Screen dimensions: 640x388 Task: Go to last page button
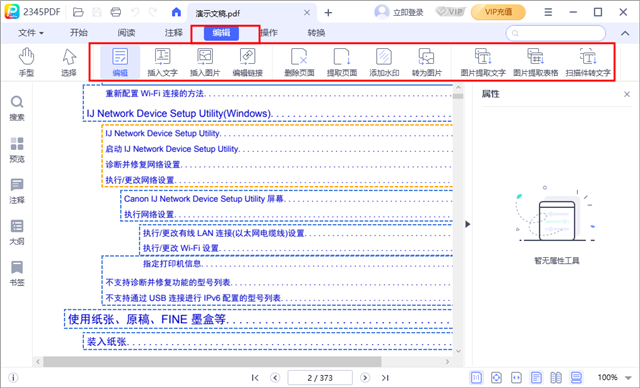tap(385, 378)
